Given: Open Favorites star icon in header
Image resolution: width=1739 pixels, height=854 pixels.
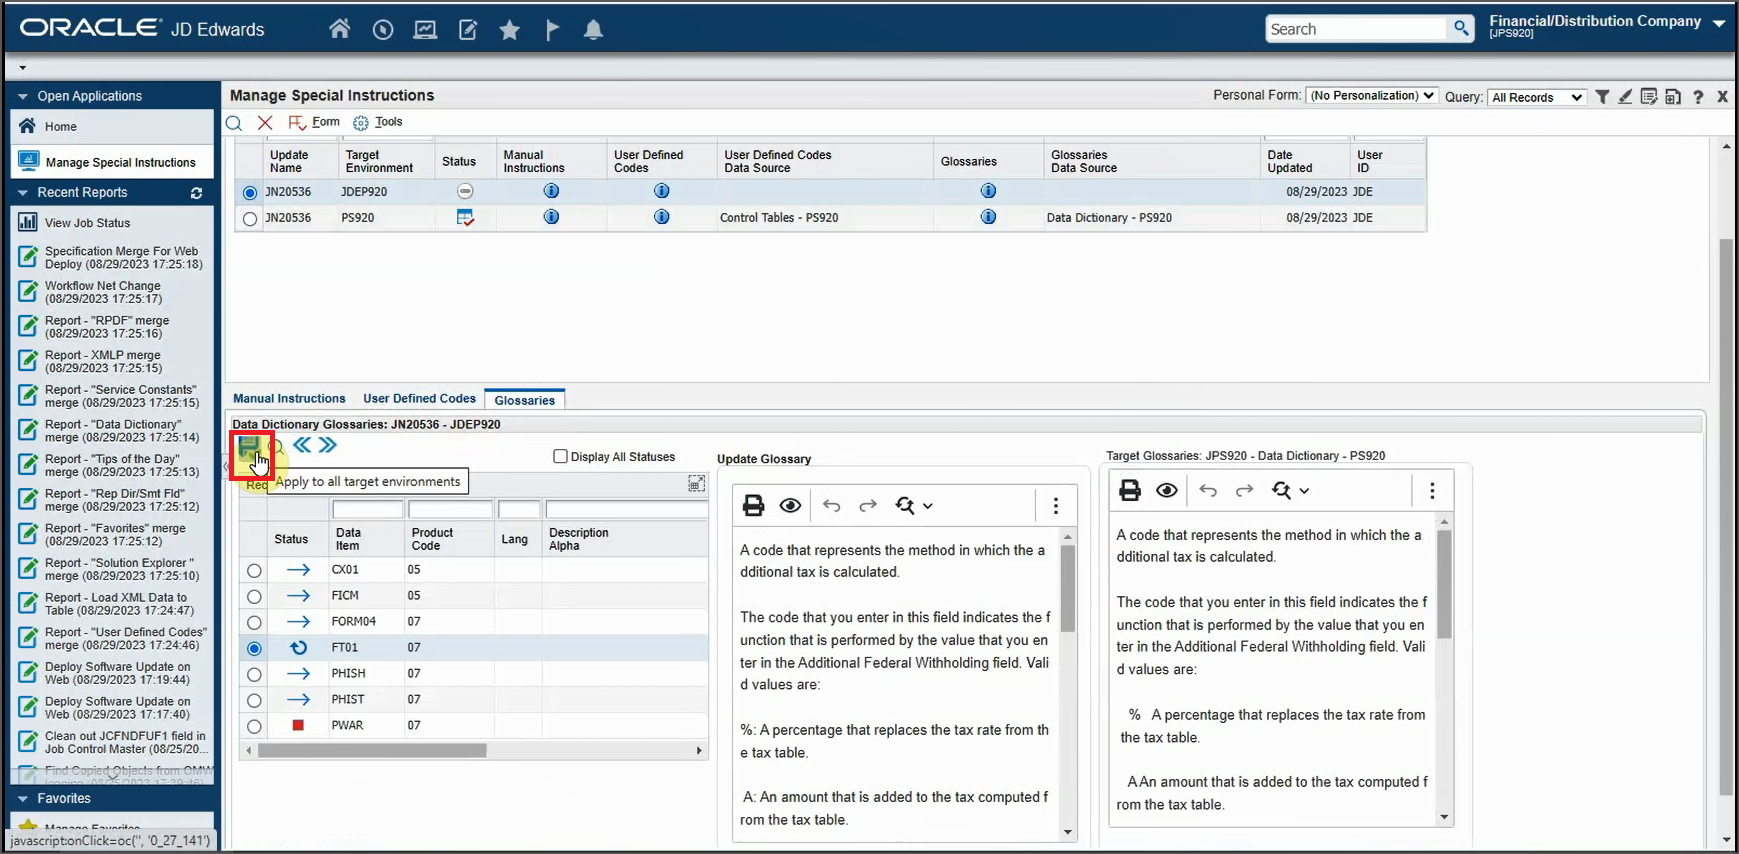Looking at the screenshot, I should click(510, 30).
